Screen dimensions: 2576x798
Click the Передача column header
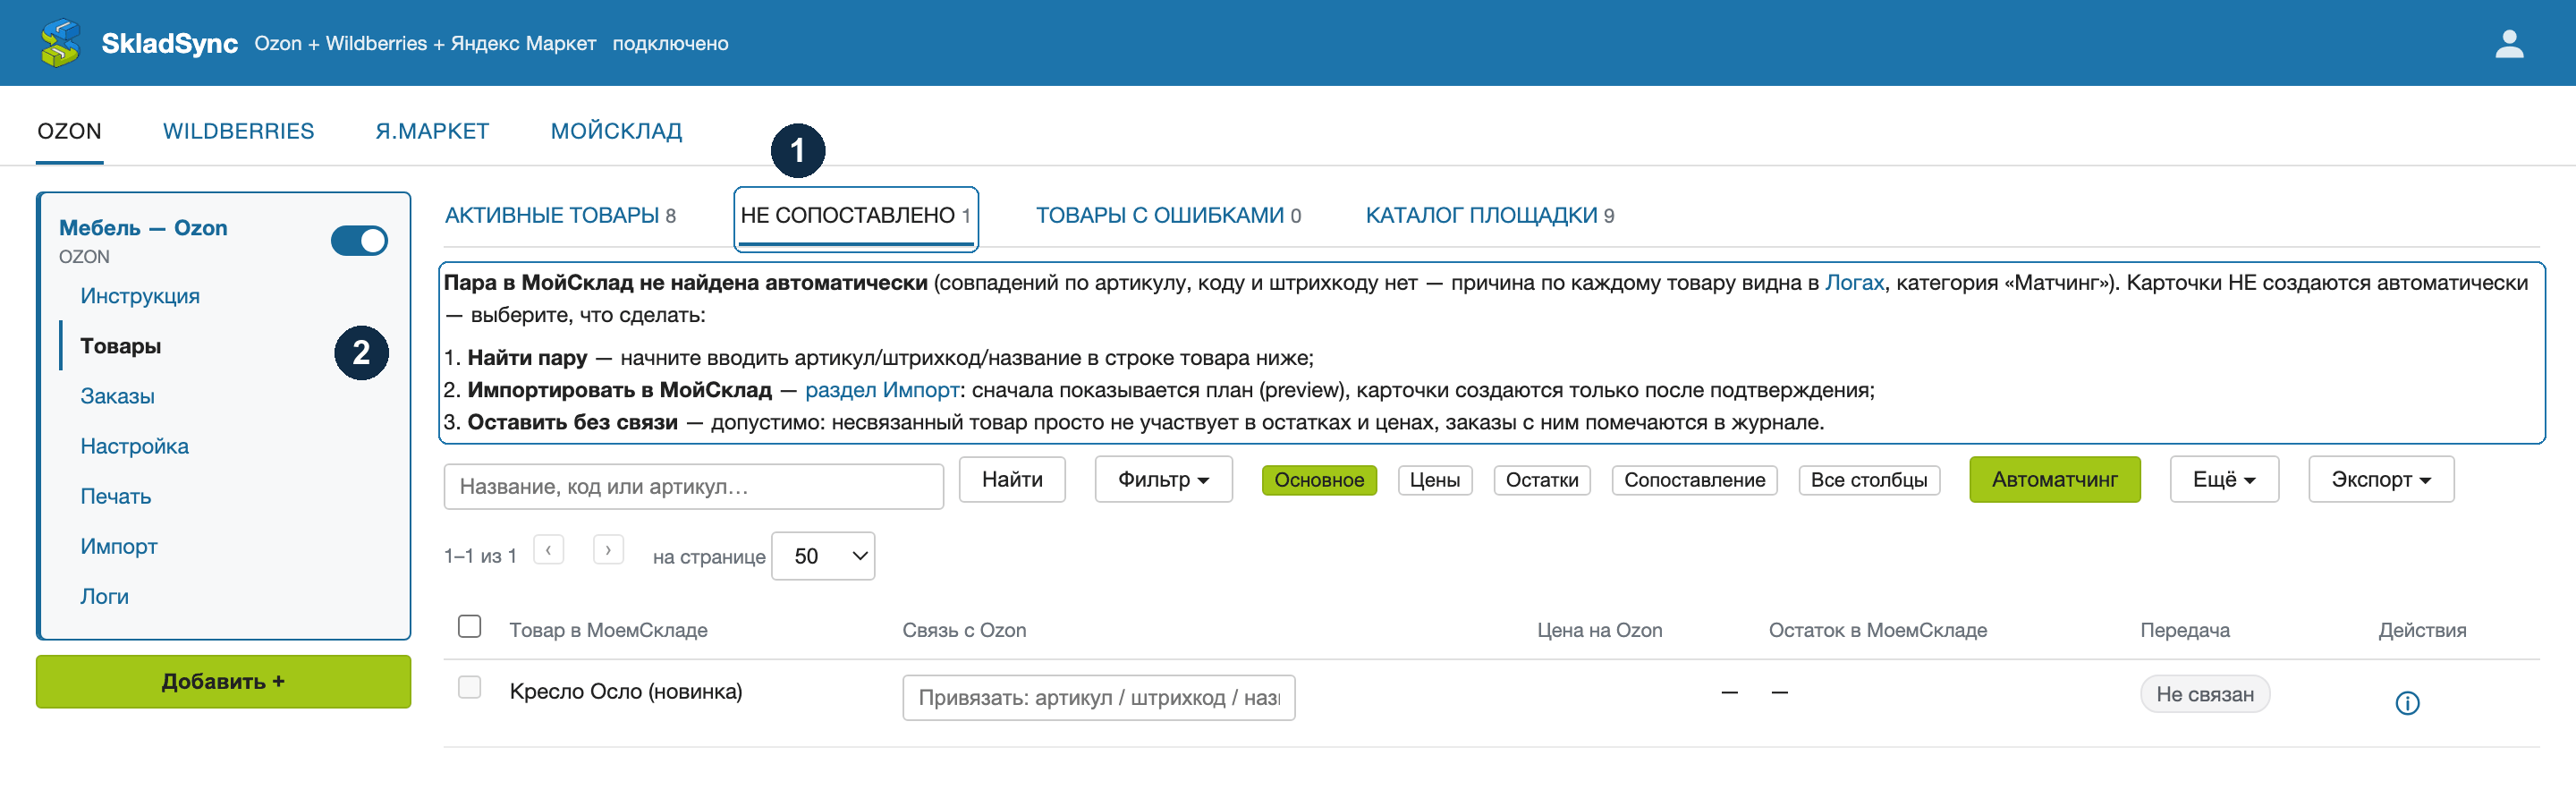tap(2184, 630)
